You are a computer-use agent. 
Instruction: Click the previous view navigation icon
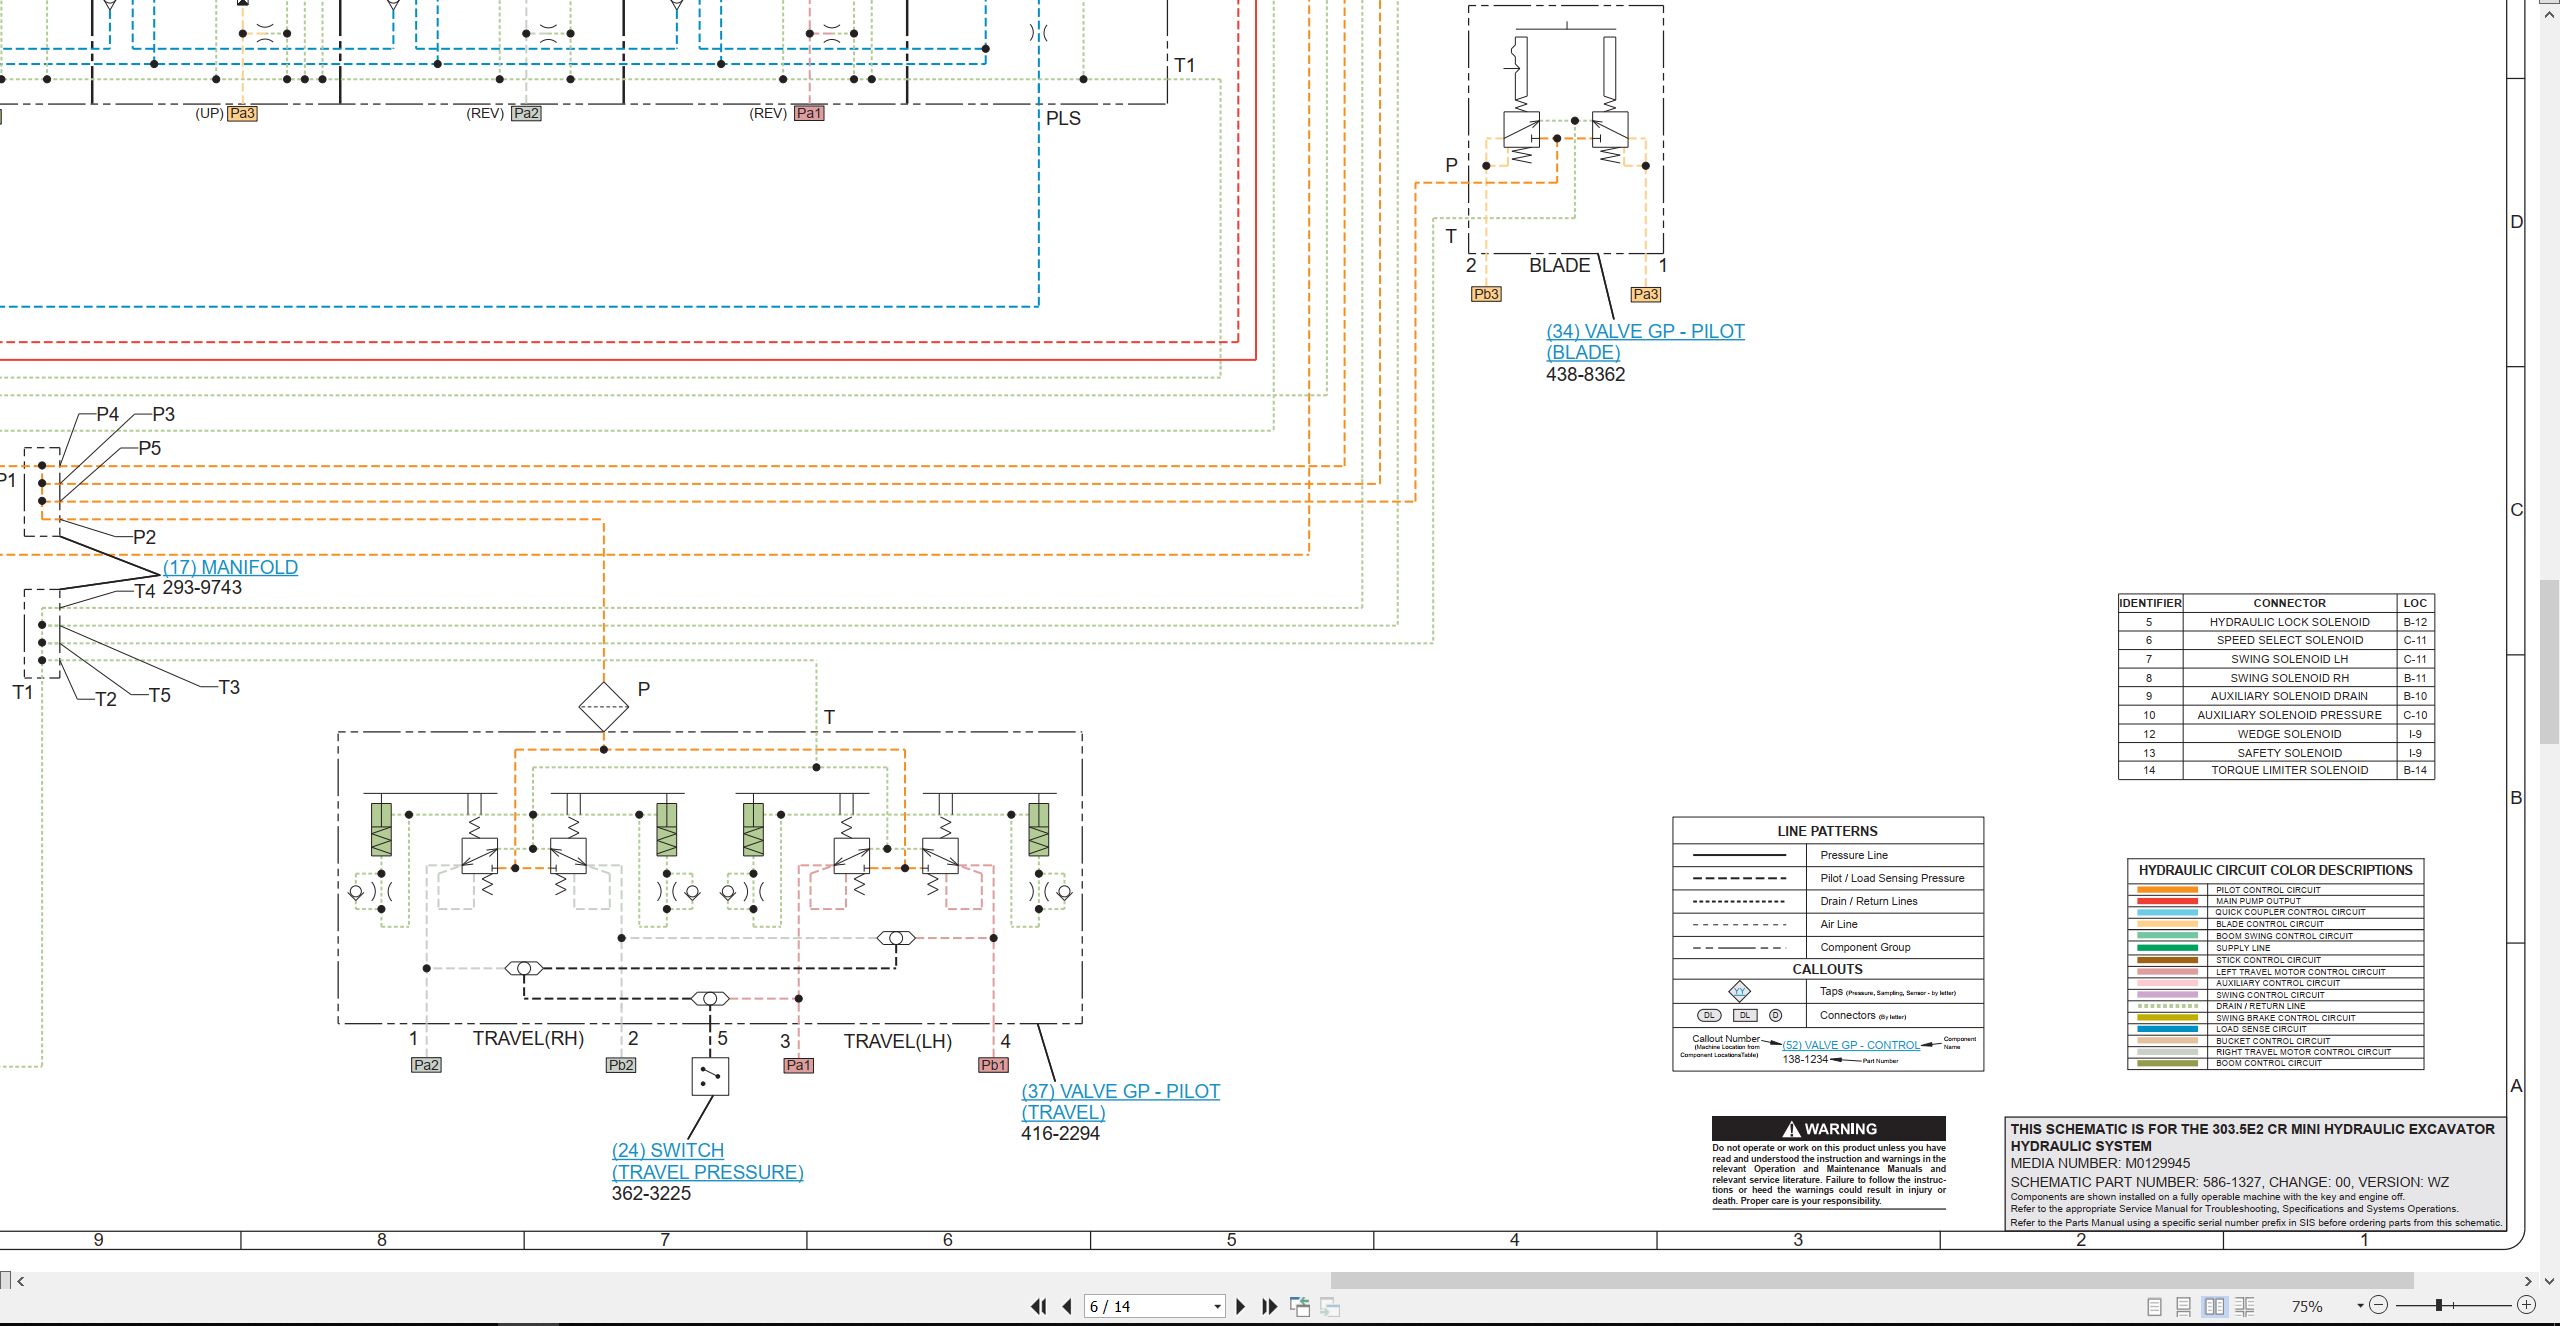(x=1300, y=1306)
